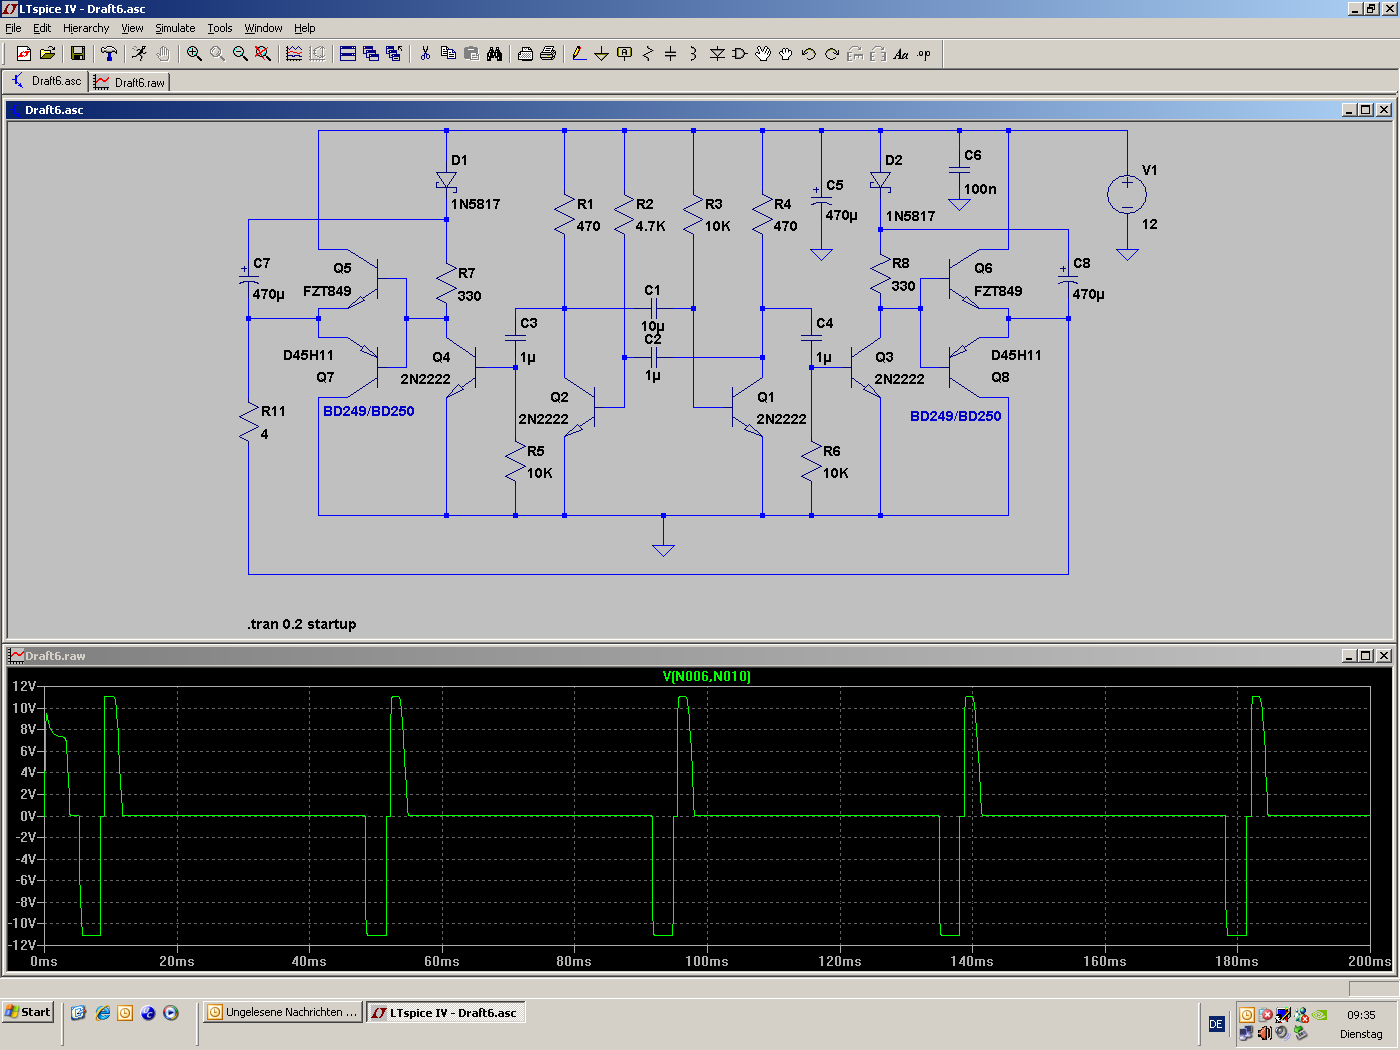Click the 200ms time axis label

click(1369, 961)
